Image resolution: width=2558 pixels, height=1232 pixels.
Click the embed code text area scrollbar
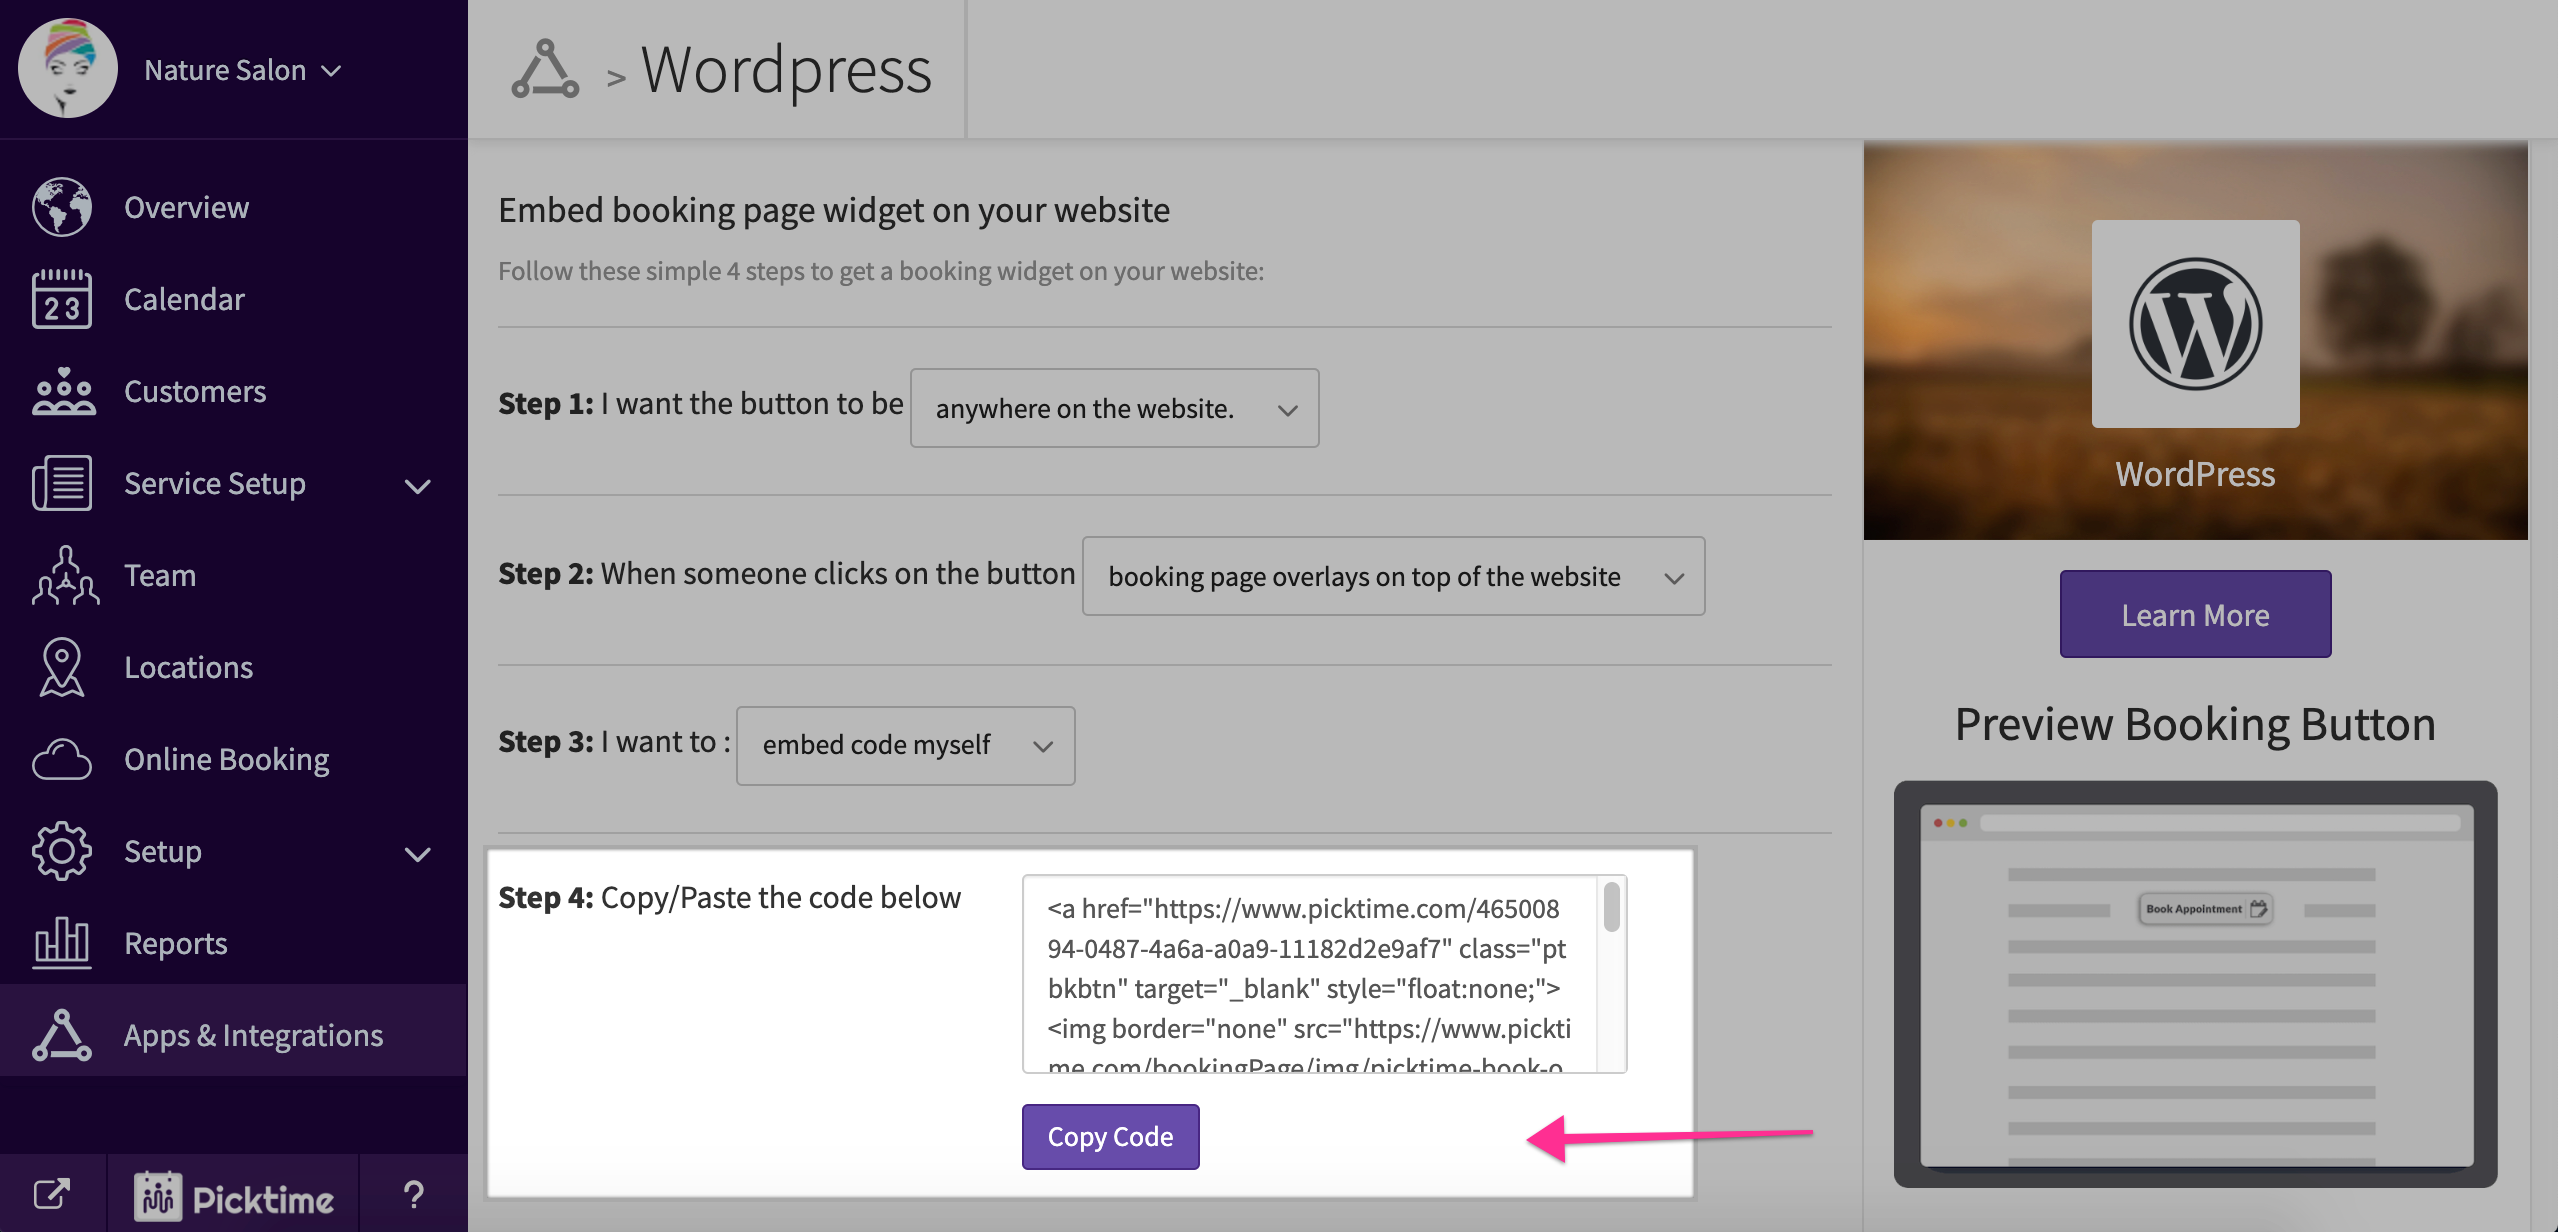coord(1611,908)
